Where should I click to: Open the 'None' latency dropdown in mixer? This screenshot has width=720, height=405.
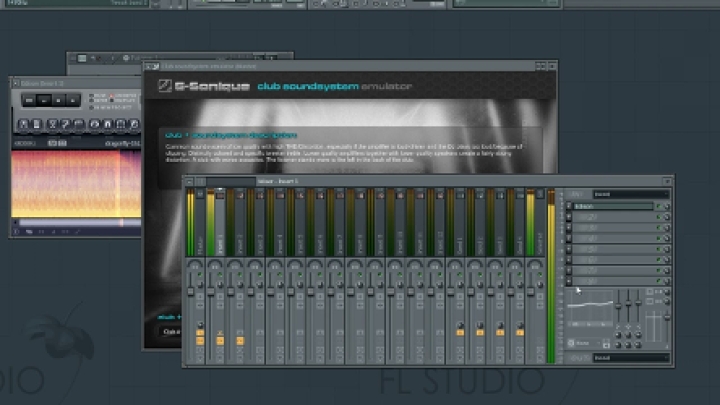(x=589, y=343)
